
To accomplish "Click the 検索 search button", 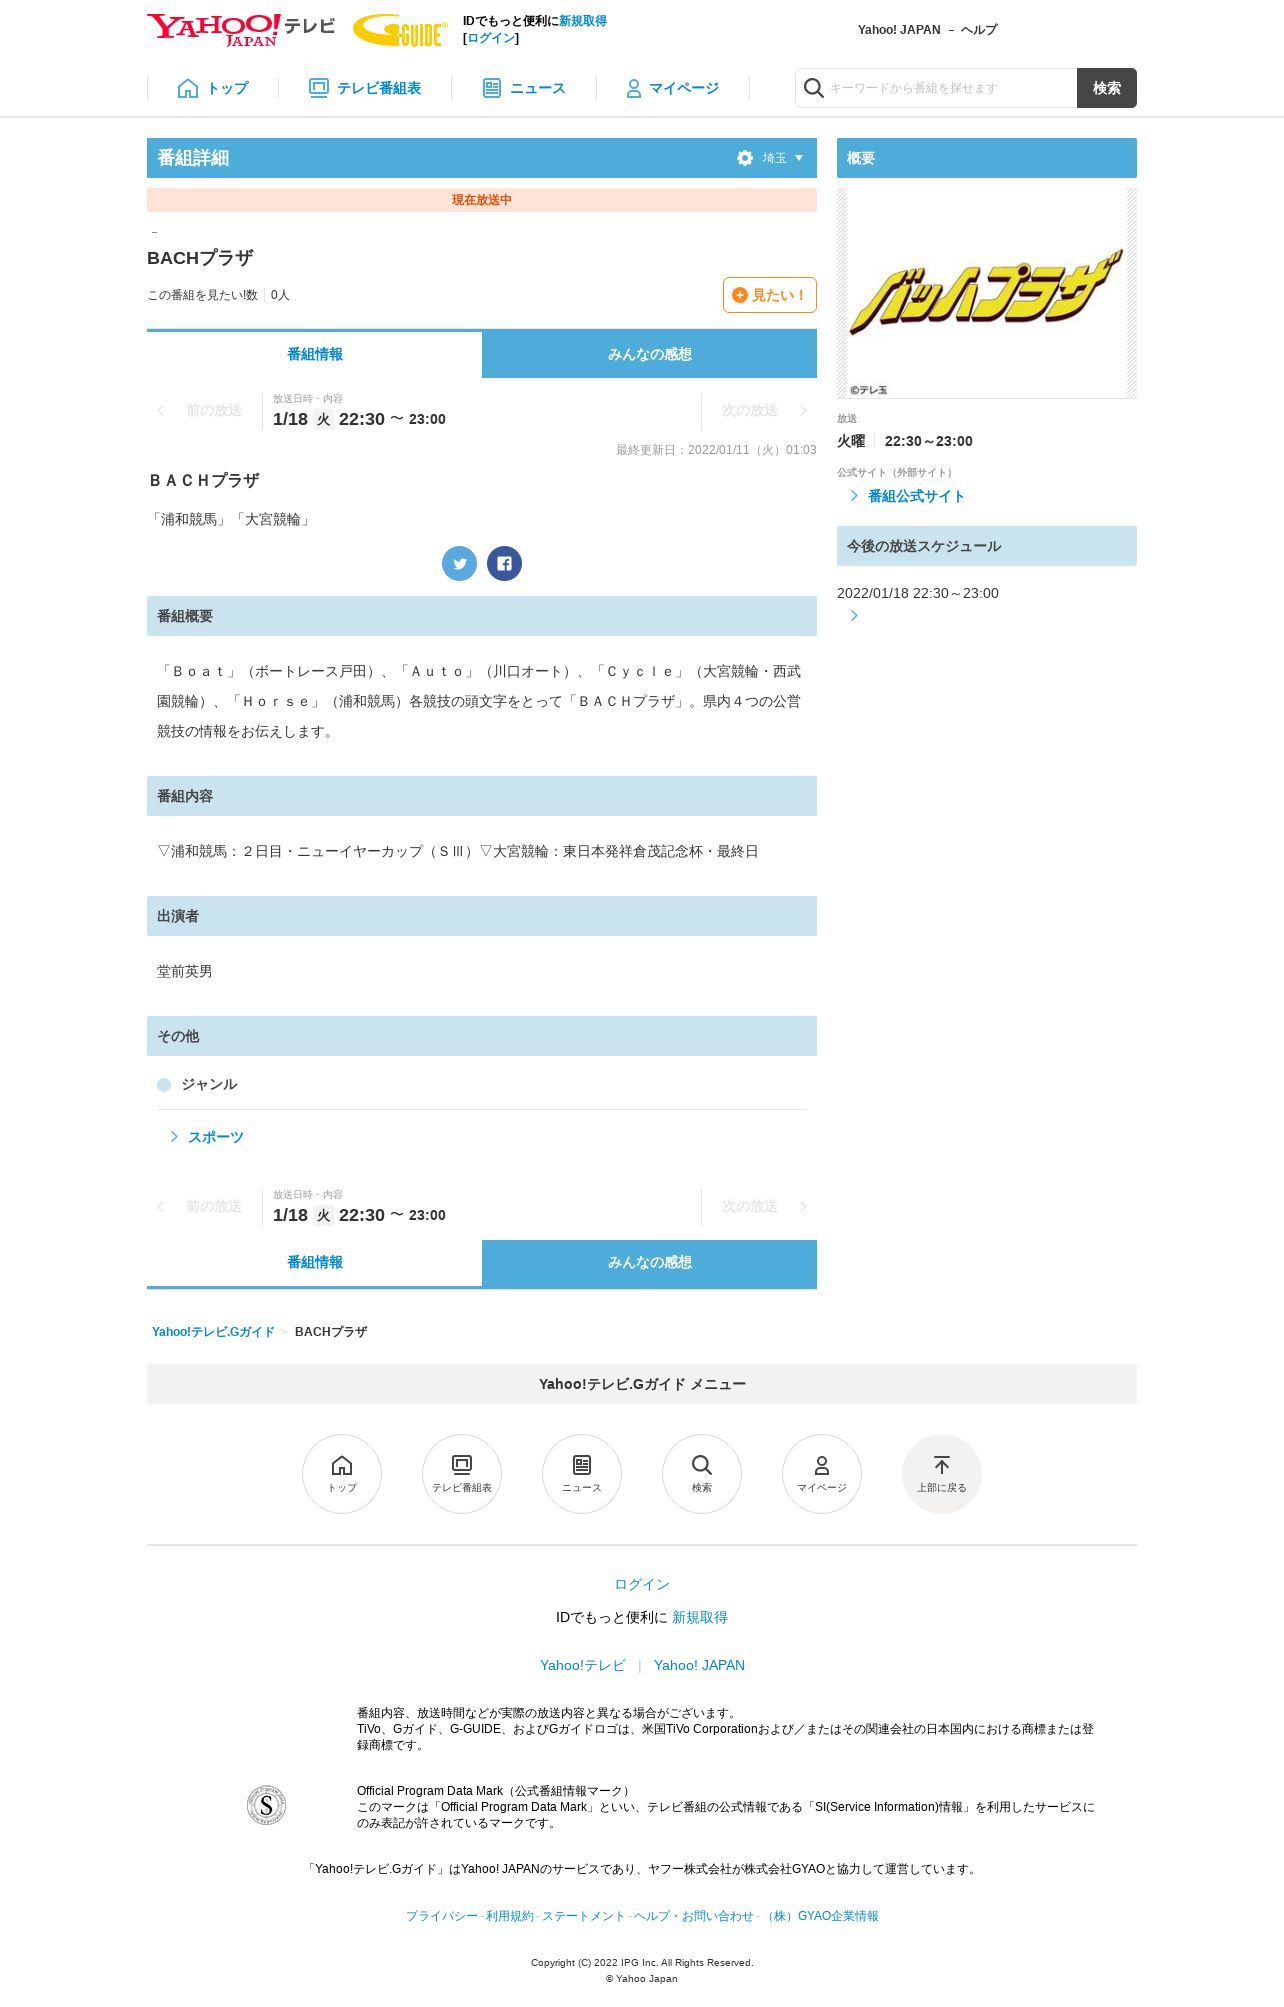I will [x=1107, y=88].
